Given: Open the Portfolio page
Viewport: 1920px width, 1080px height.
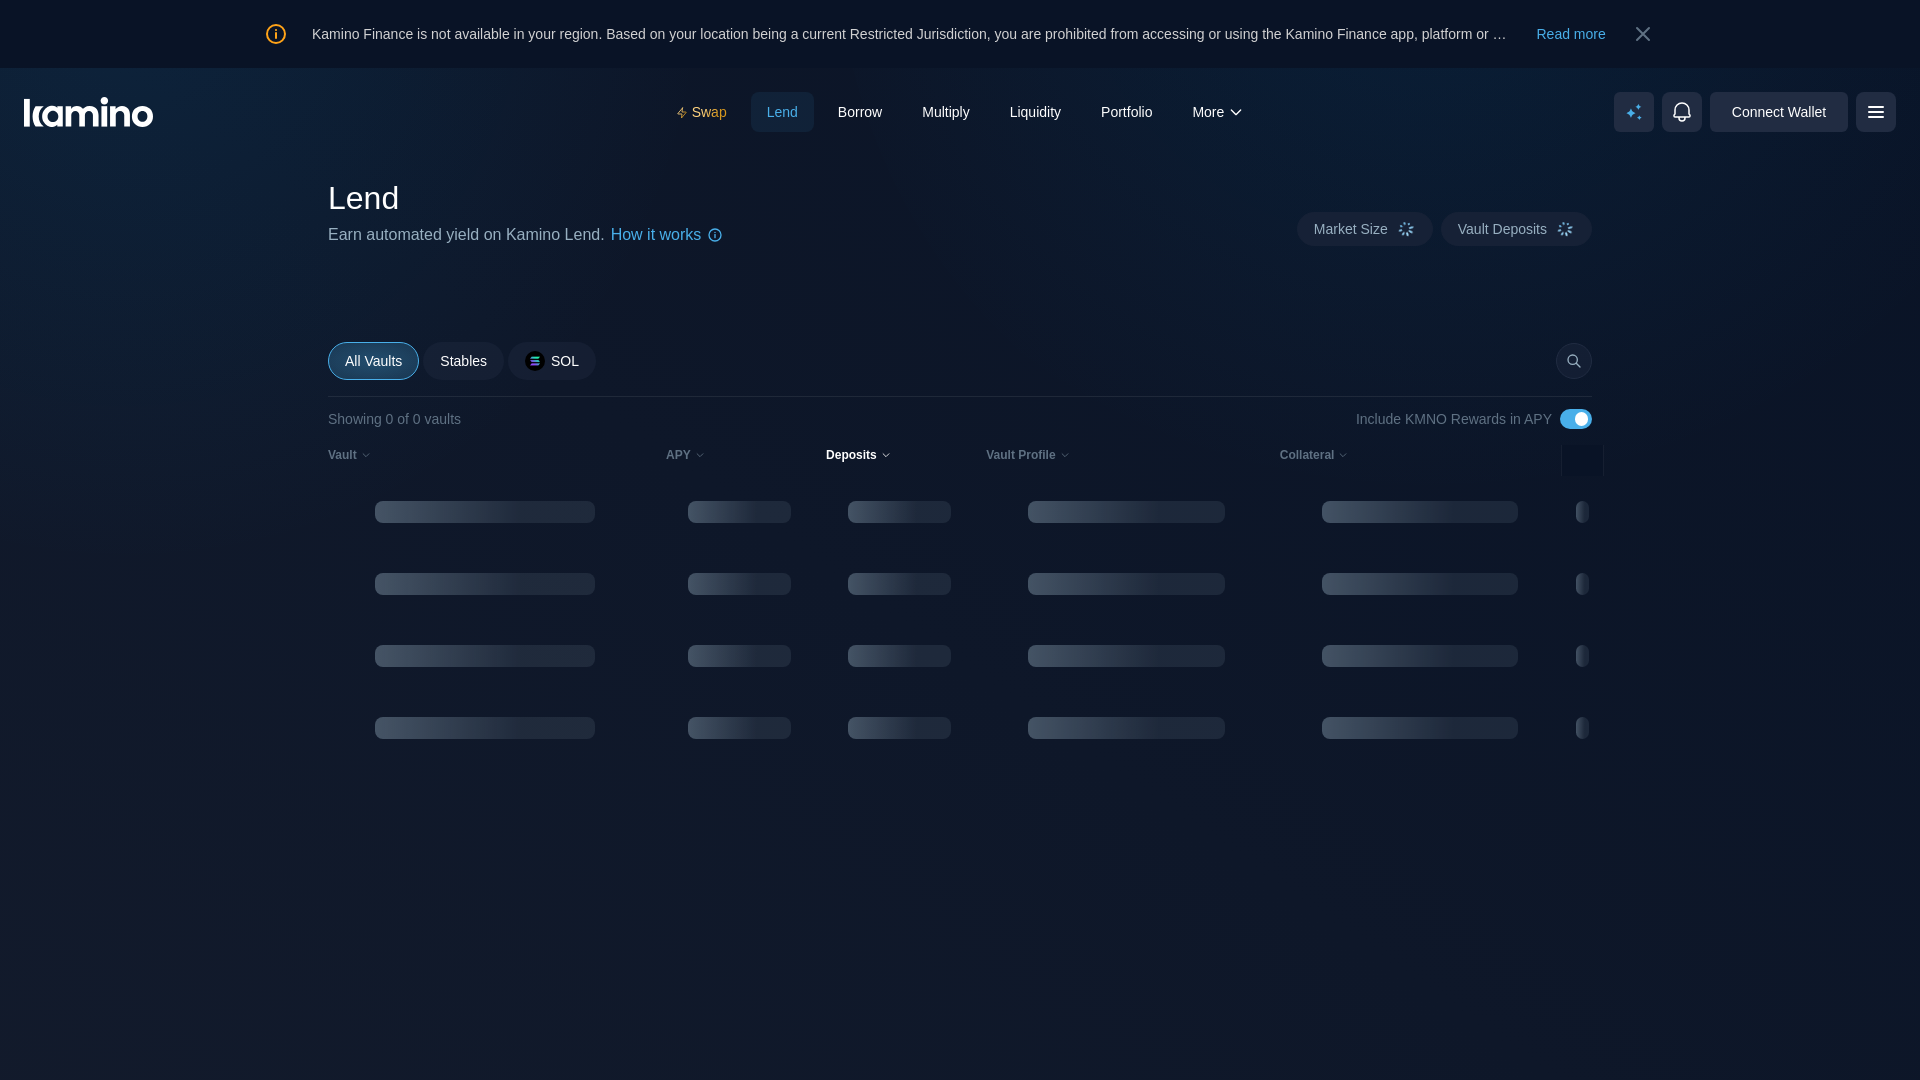Looking at the screenshot, I should [x=1126, y=112].
